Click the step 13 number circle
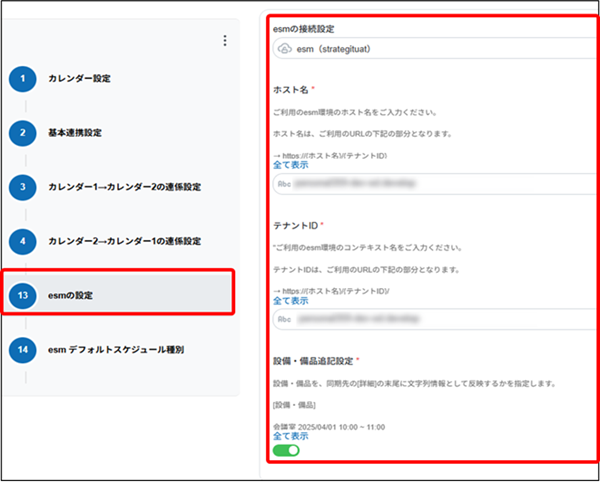600x482 pixels. pos(22,296)
